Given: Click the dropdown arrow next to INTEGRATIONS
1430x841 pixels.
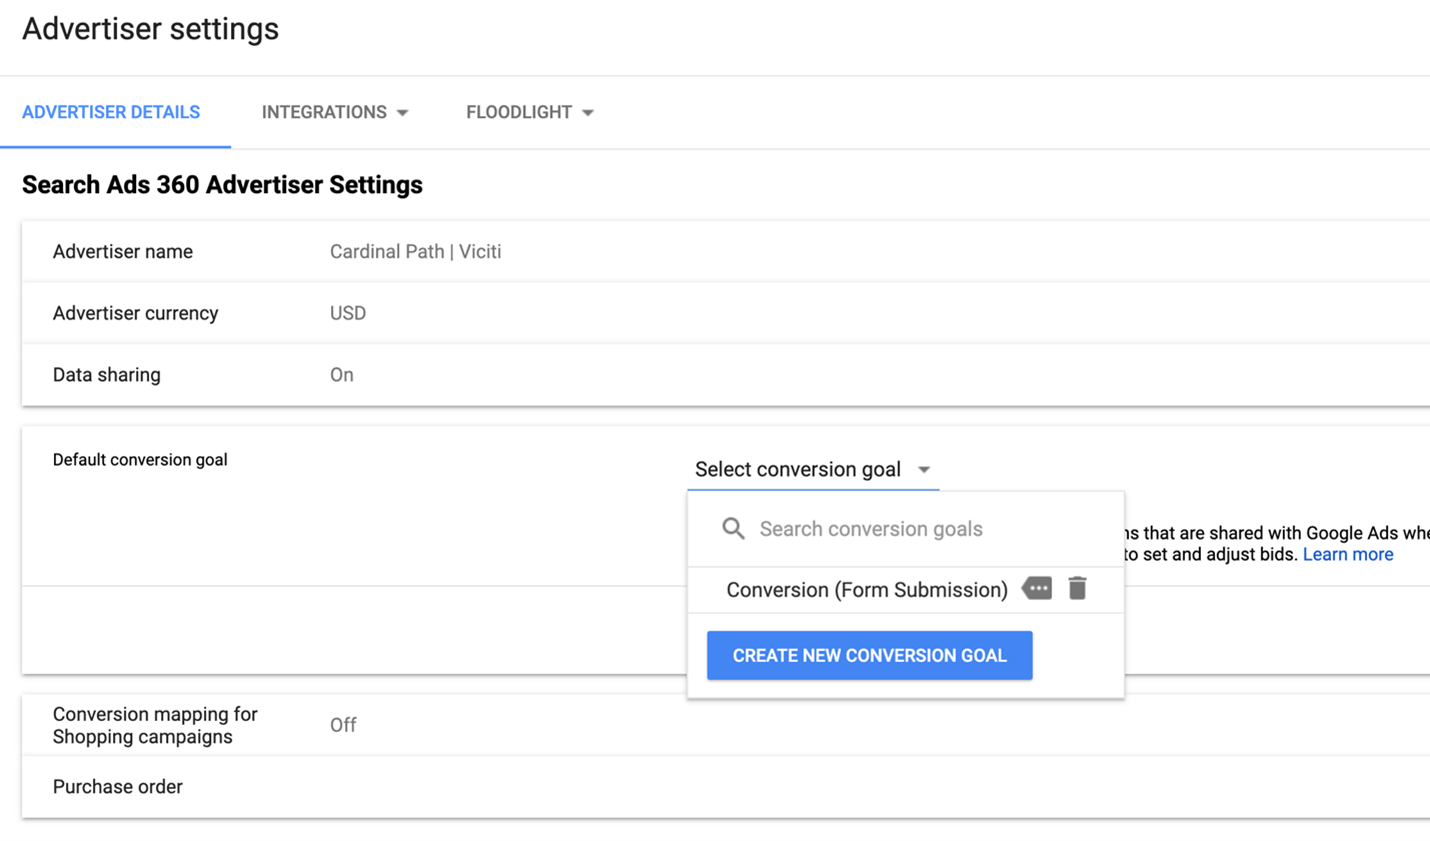Looking at the screenshot, I should tap(404, 112).
